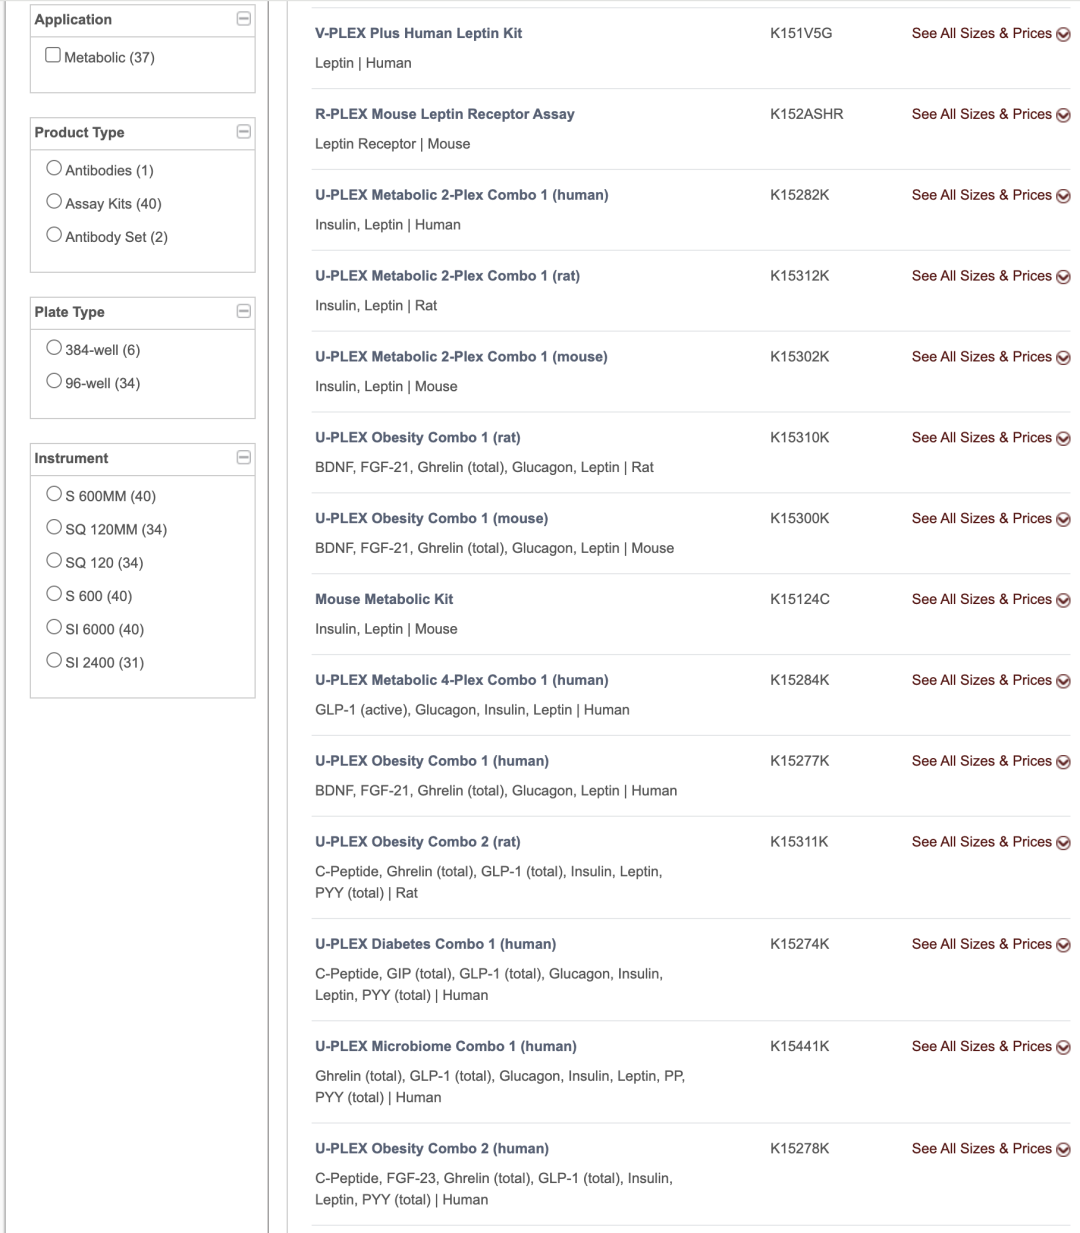Open U-PLEX Metabolic 2-Plex Combo 1 (rat)
This screenshot has width=1080, height=1233.
(447, 276)
